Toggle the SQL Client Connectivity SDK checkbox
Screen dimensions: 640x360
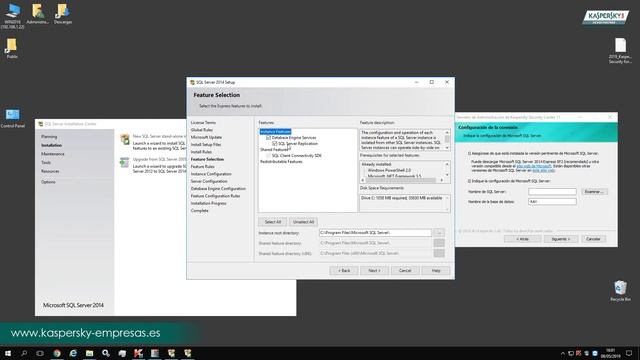pos(268,156)
